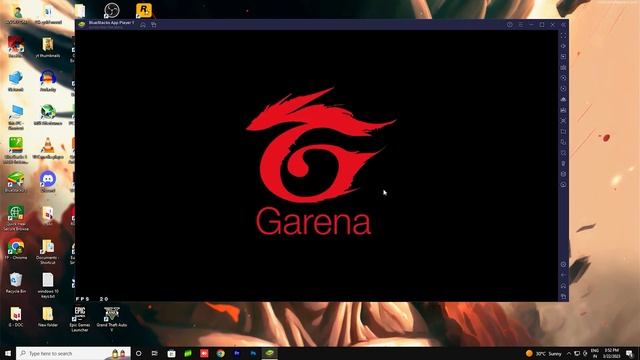Select the Recycle Bin icon
The image size is (640, 360).
coord(16,283)
